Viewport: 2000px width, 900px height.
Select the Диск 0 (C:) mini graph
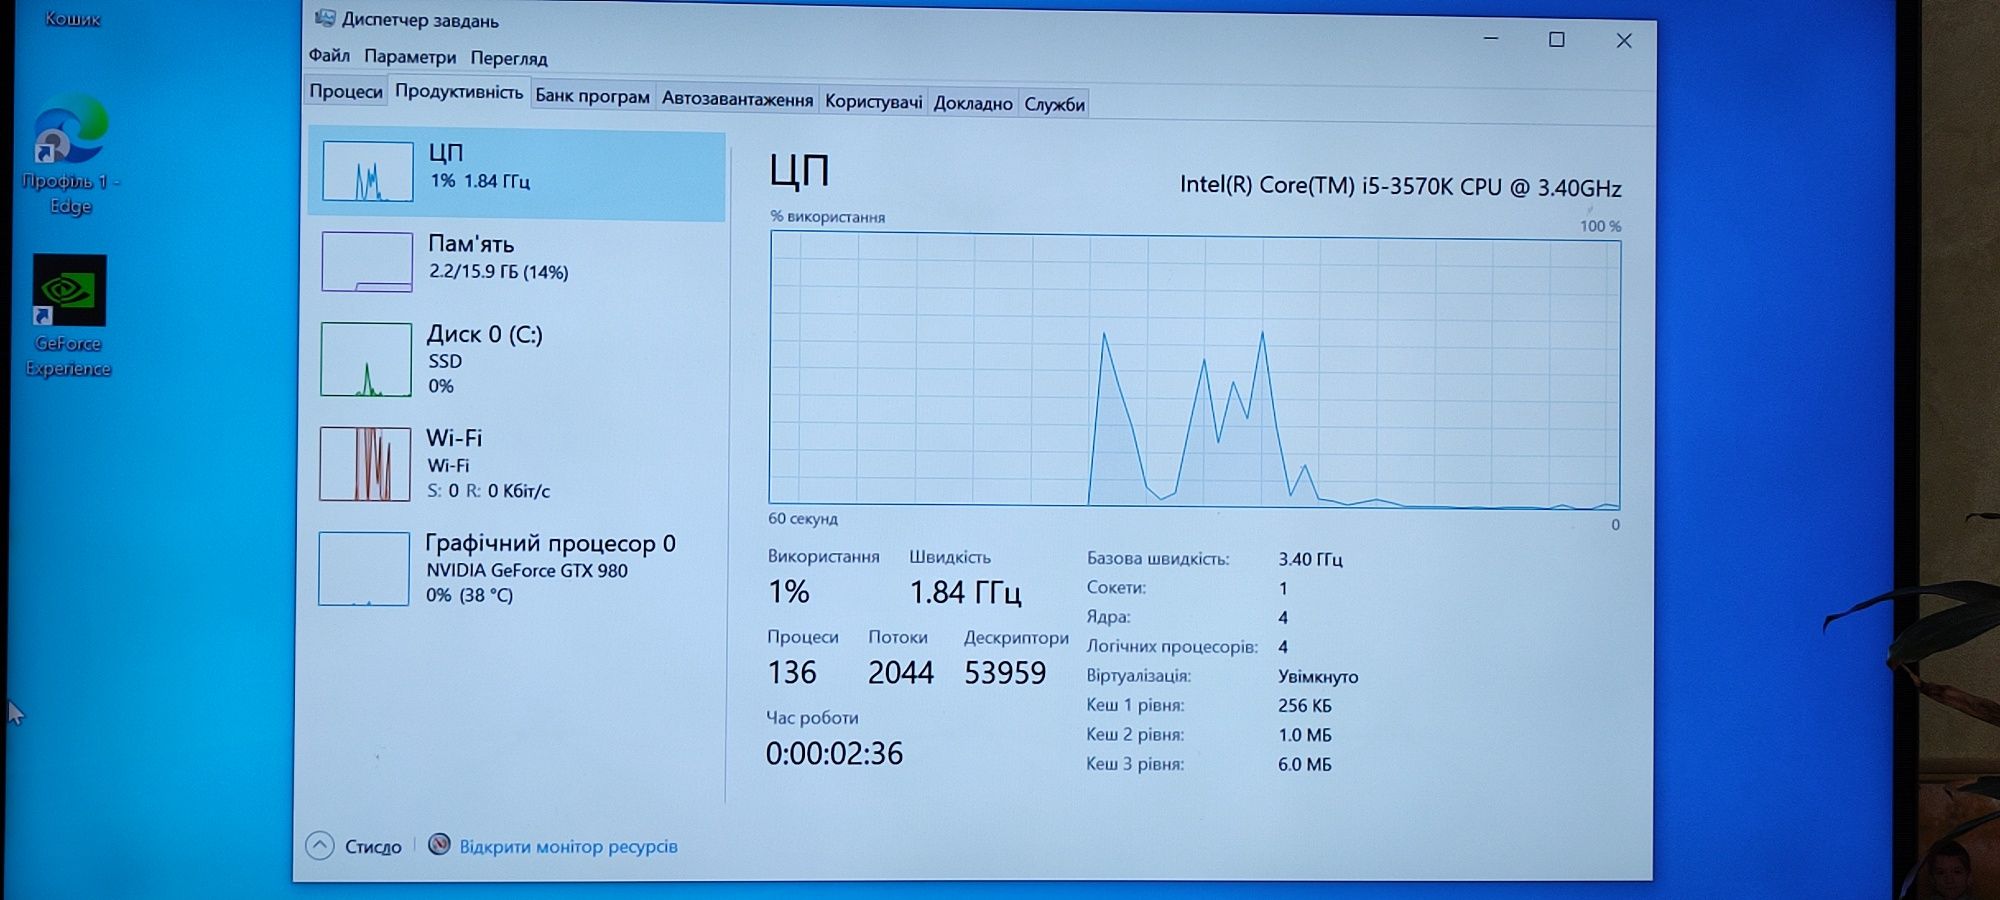click(366, 359)
